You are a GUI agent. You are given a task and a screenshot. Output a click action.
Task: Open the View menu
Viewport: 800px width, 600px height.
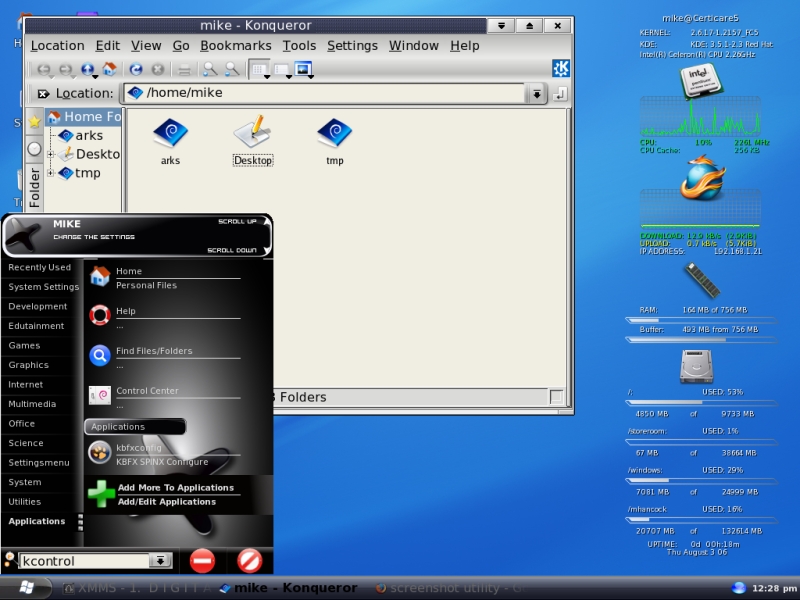146,46
